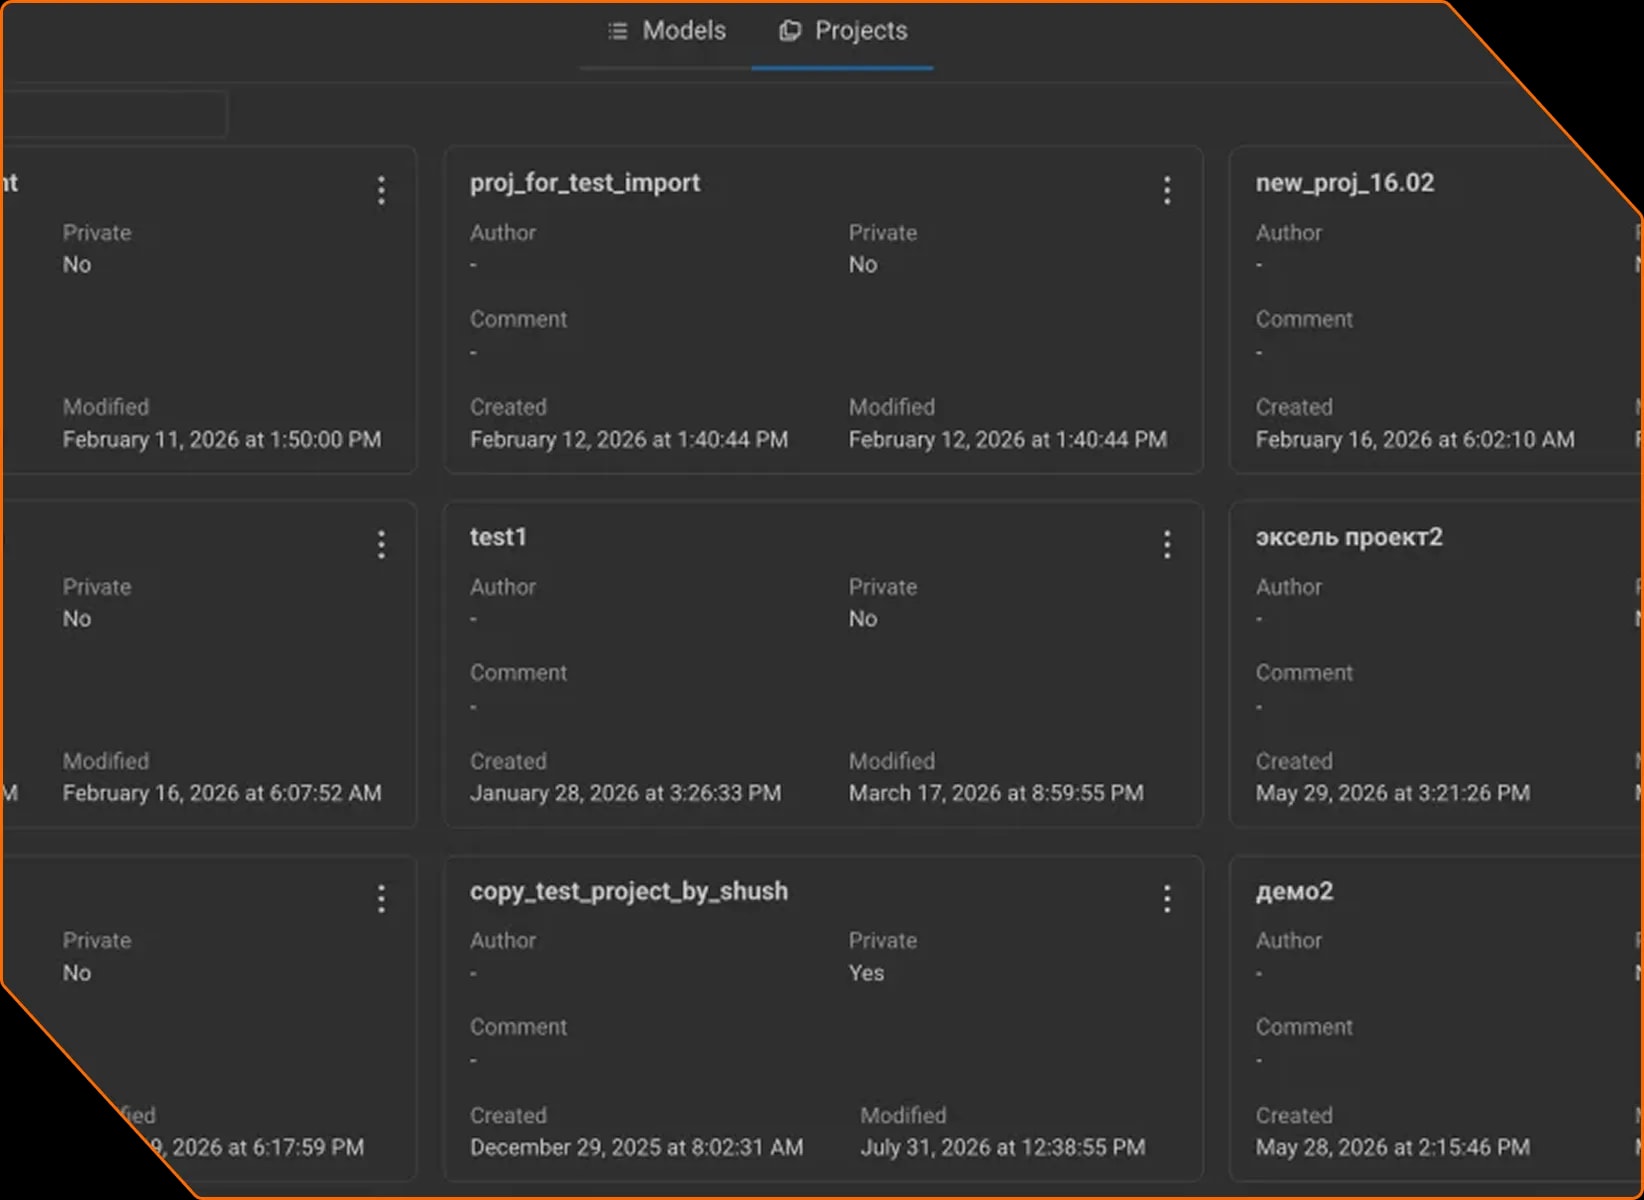Screen dimensions: 1644x1200
Task: Click the Models list icon
Action: [x=618, y=31]
